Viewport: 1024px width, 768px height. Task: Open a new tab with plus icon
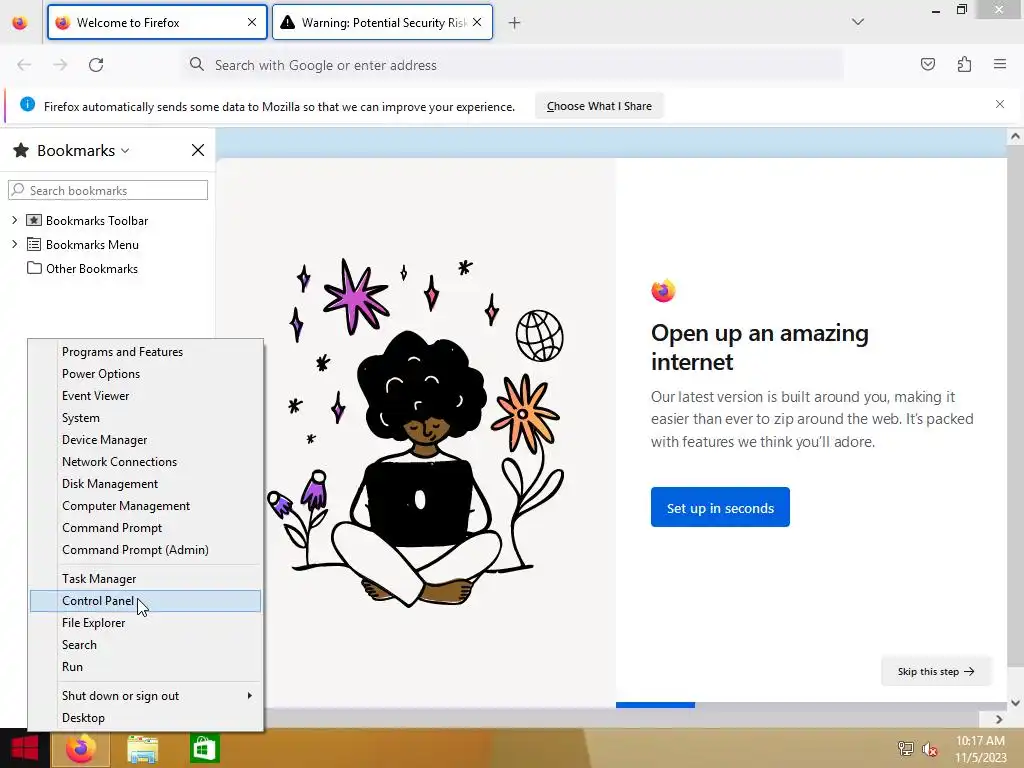pos(515,23)
